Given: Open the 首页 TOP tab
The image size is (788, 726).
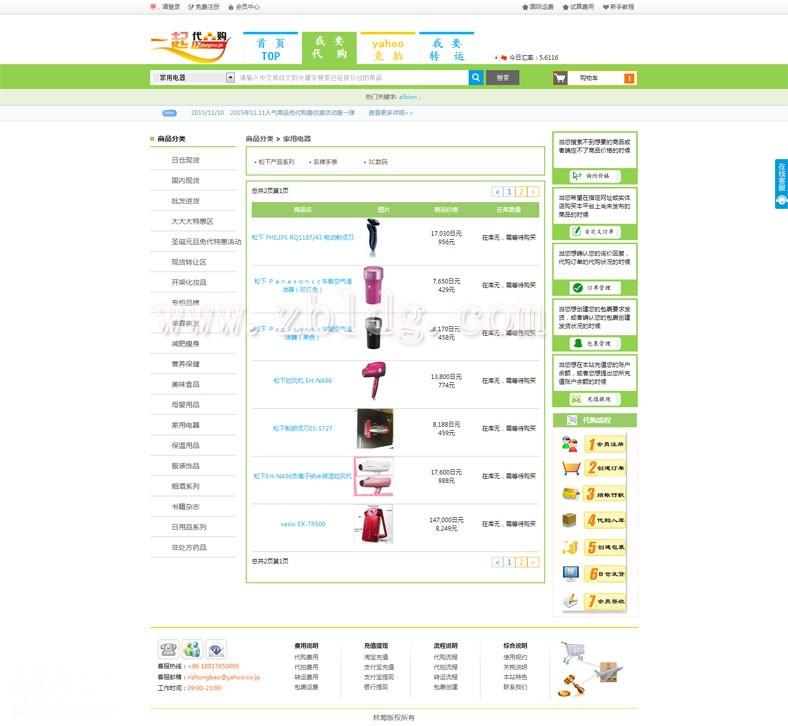Looking at the screenshot, I should (x=270, y=49).
